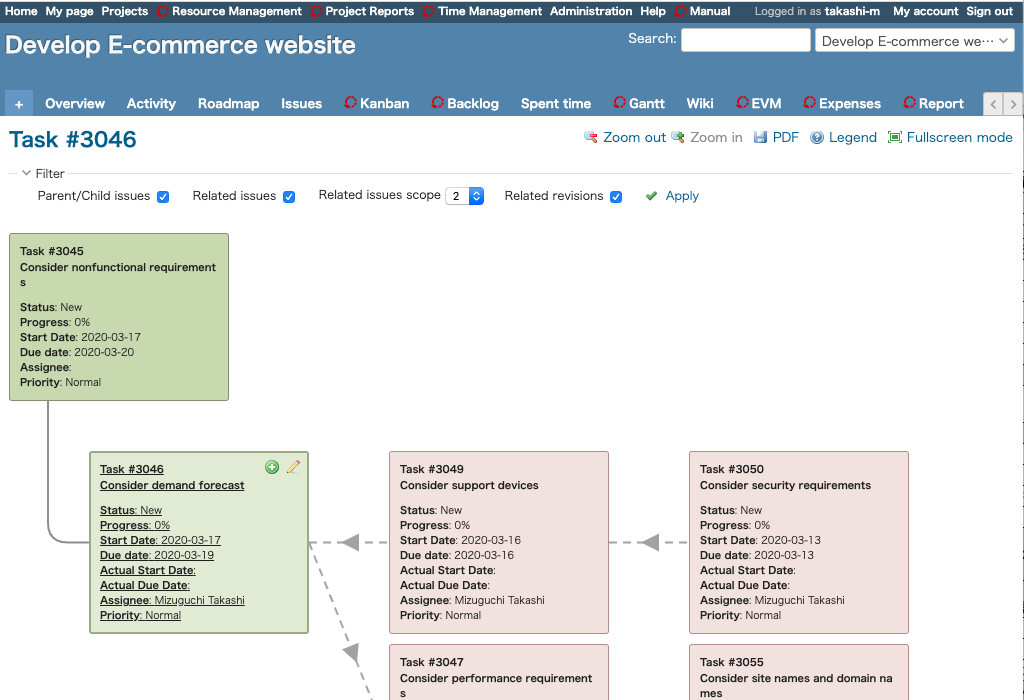Click the green checkmark Apply icon
Viewport: 1024px width, 700px height.
[x=651, y=196]
